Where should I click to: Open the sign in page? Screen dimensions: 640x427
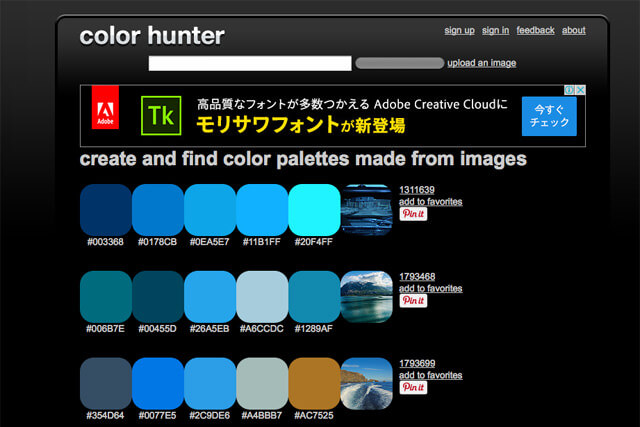click(496, 31)
